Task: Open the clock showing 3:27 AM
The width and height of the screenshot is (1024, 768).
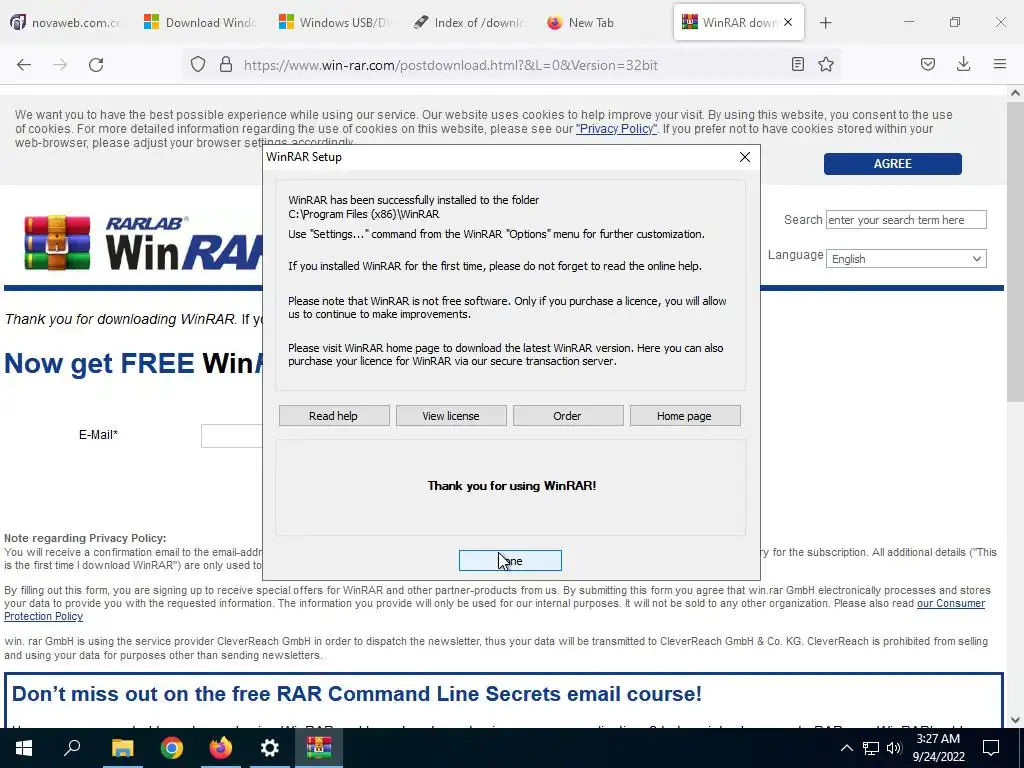Action: pos(938,748)
